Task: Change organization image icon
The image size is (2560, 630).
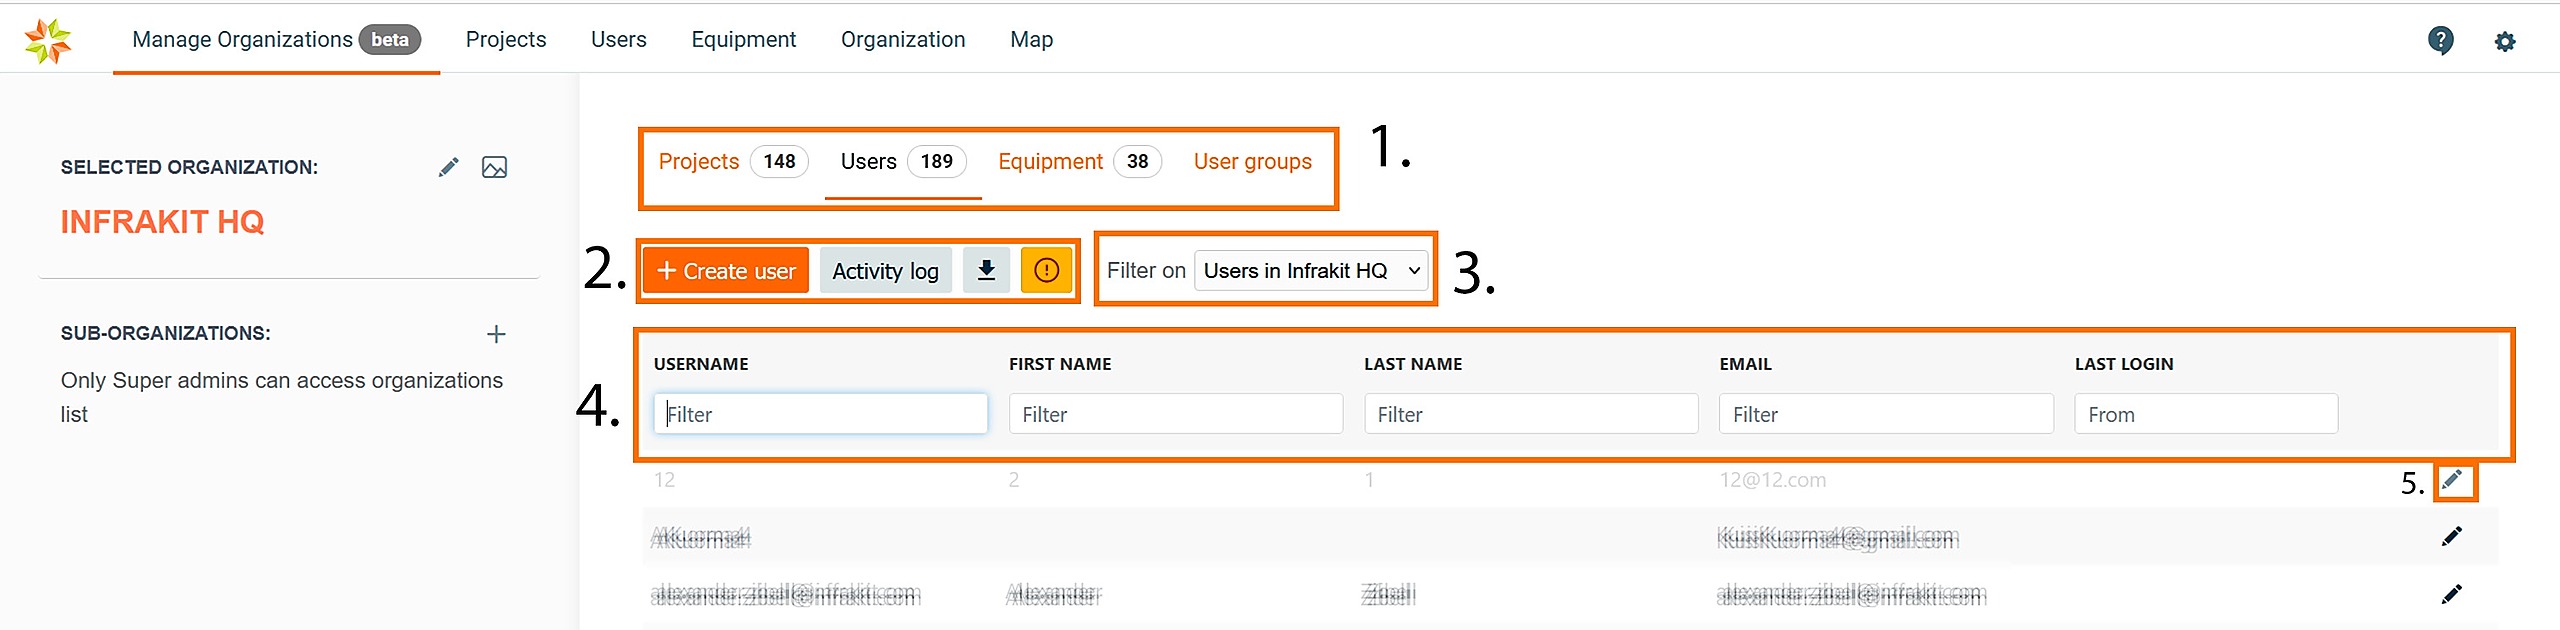Action: (494, 167)
